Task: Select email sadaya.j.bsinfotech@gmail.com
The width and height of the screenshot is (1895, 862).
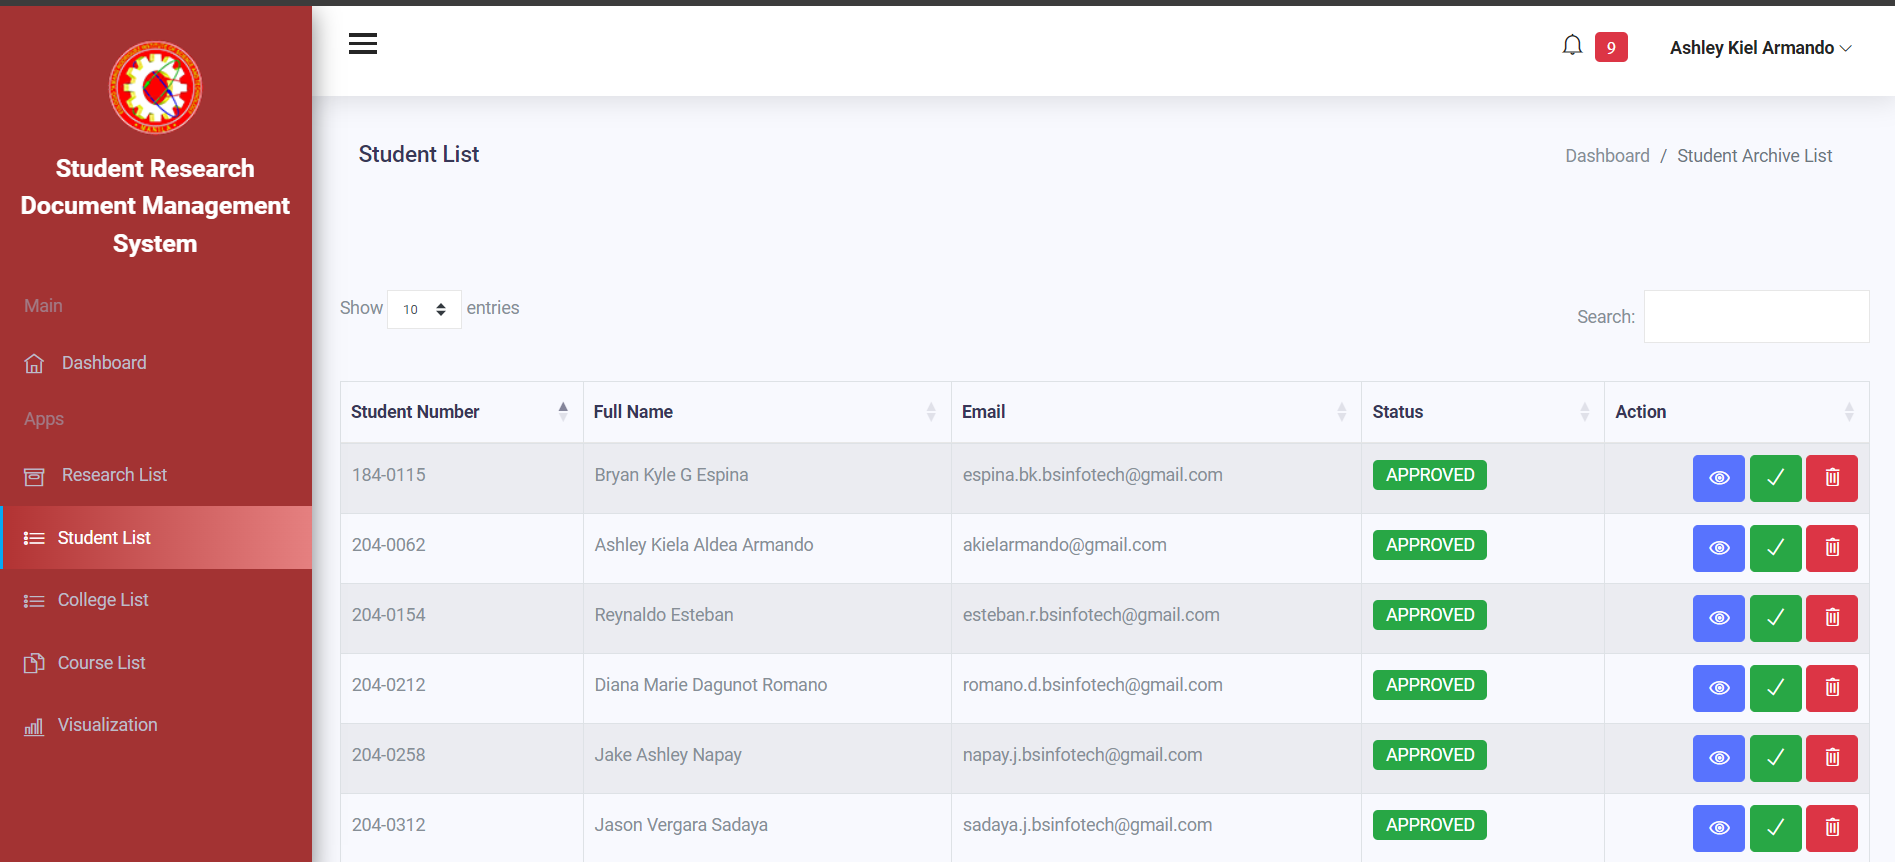Action: [x=1087, y=825]
